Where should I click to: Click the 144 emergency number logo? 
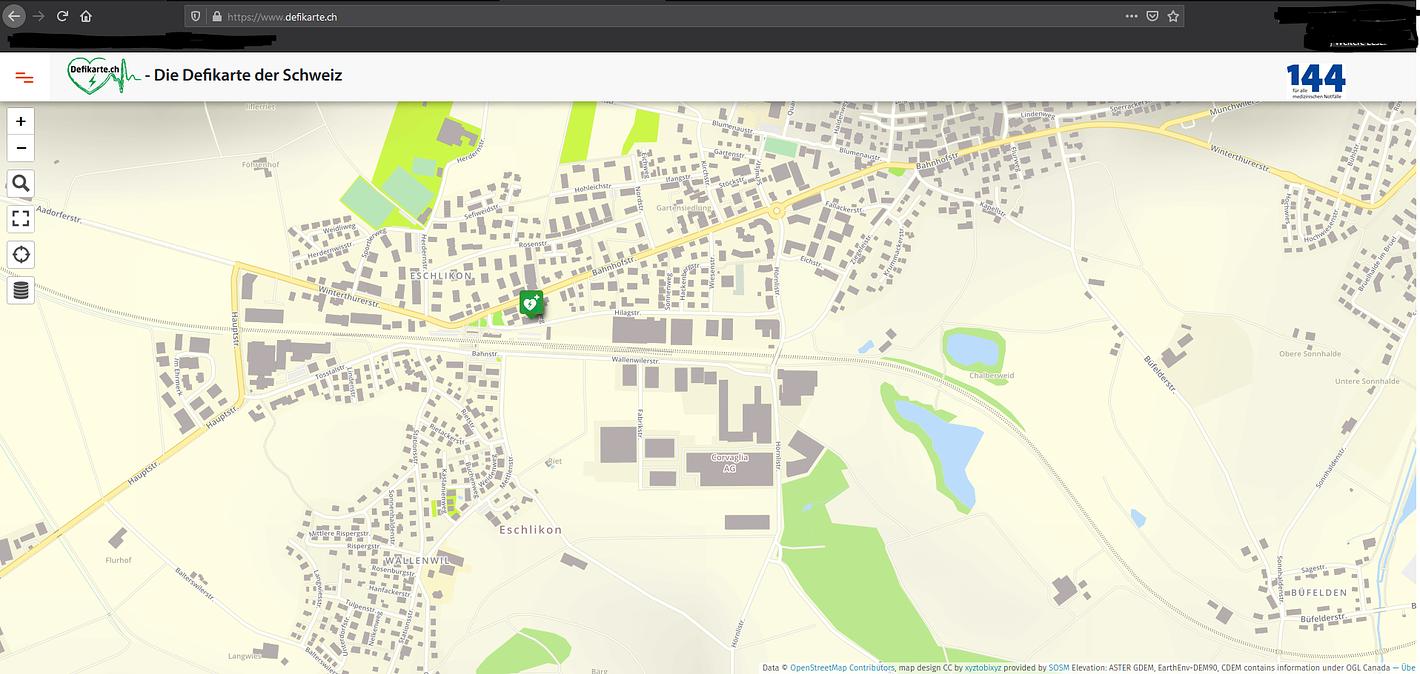tap(1315, 79)
